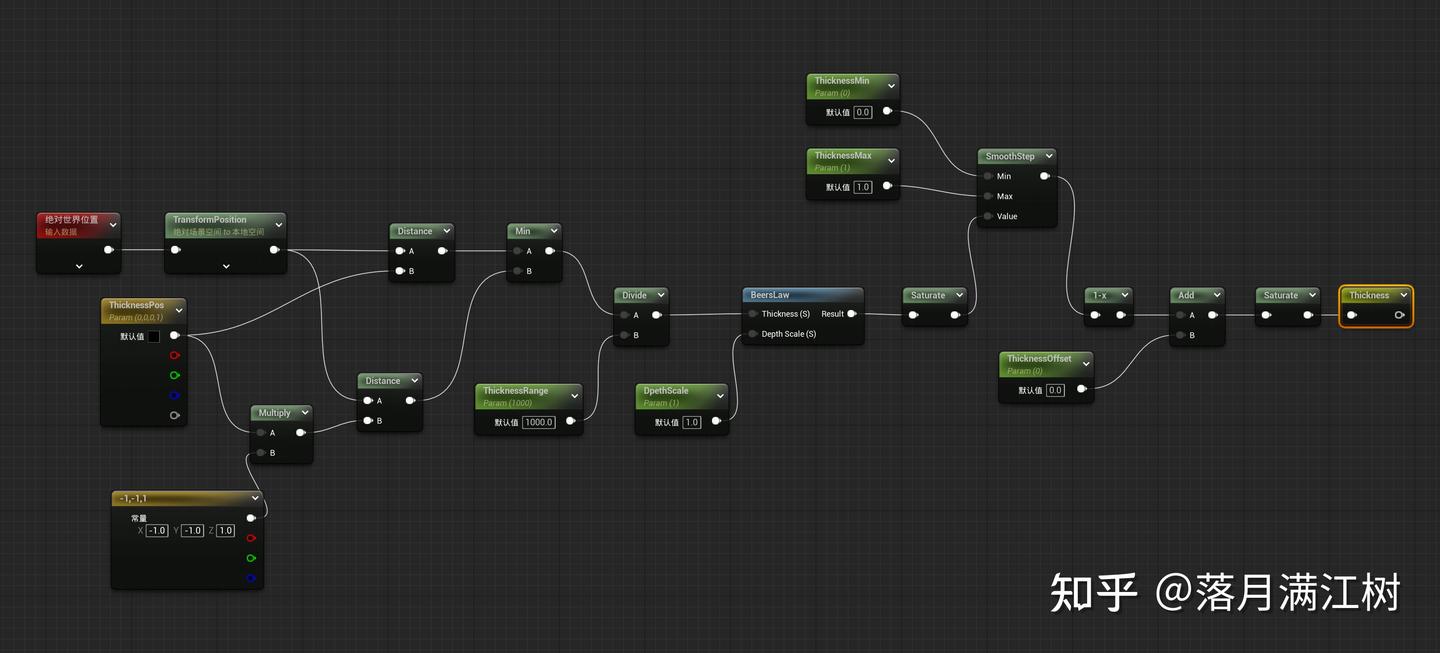Screen dimensions: 1440x653
Task: Click the DpethScale output pin
Action: coord(716,422)
